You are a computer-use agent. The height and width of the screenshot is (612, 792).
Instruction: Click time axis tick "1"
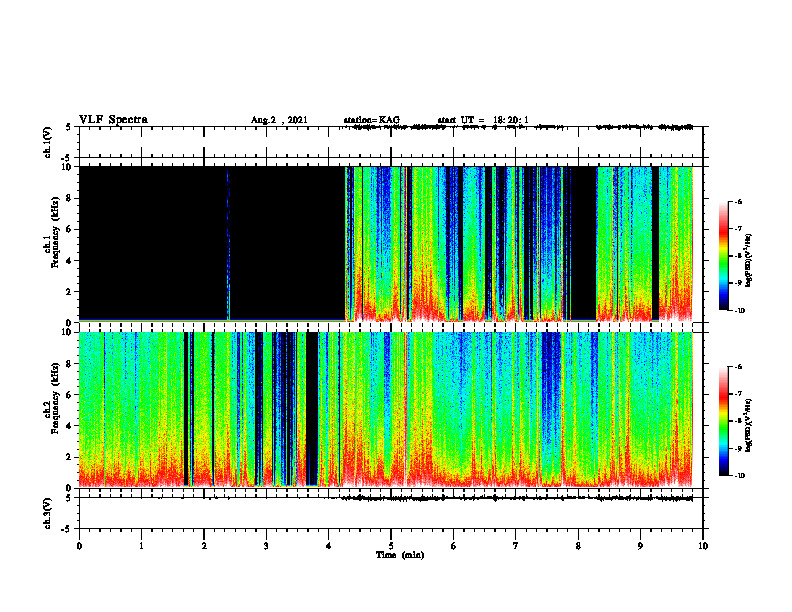pos(141,546)
